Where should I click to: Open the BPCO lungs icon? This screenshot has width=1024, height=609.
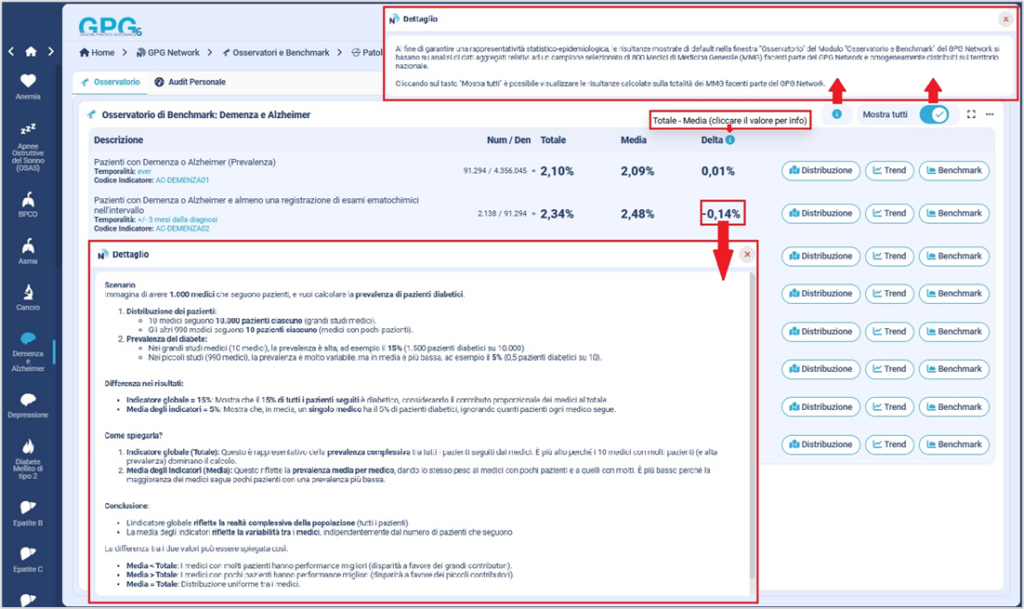28,197
